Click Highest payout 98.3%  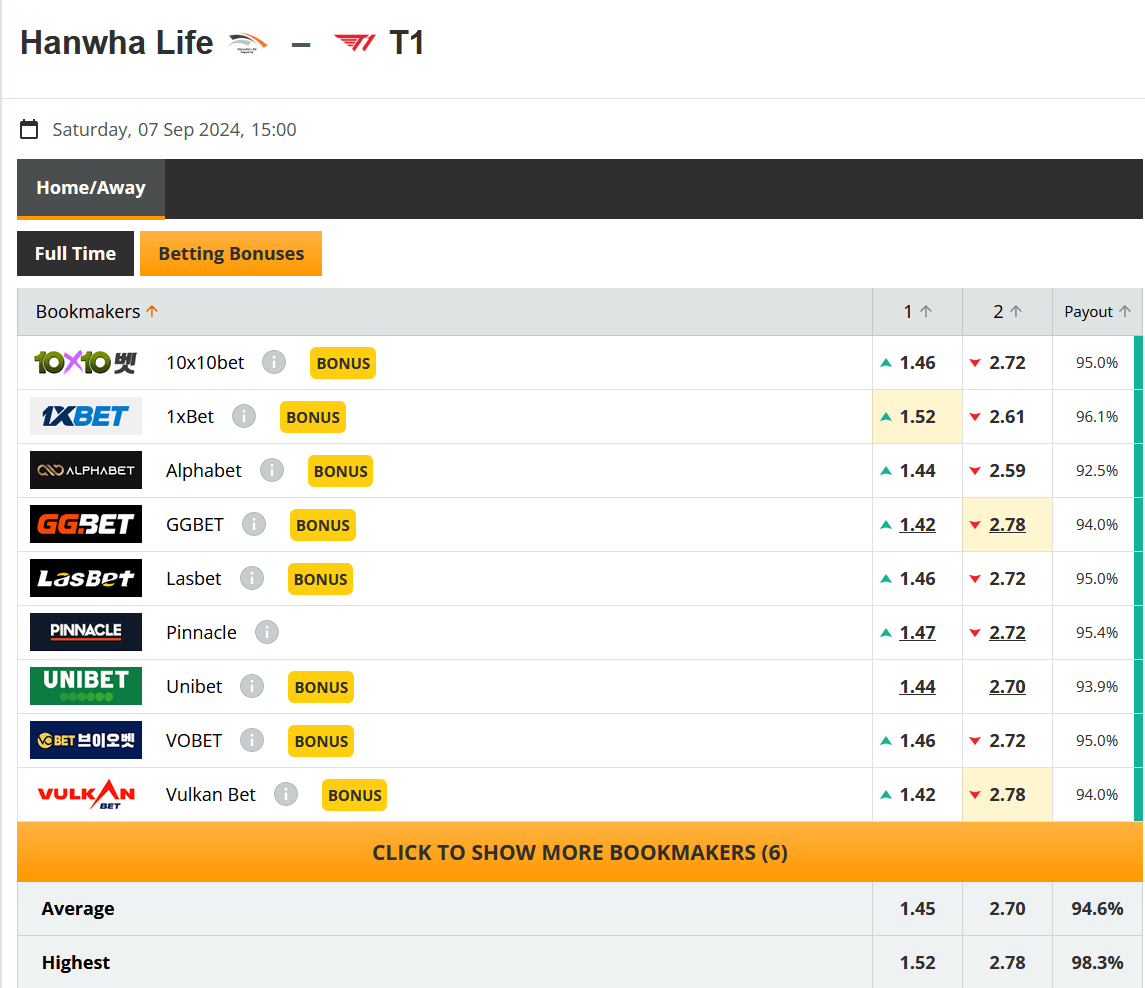pyautogui.click(x=1097, y=962)
